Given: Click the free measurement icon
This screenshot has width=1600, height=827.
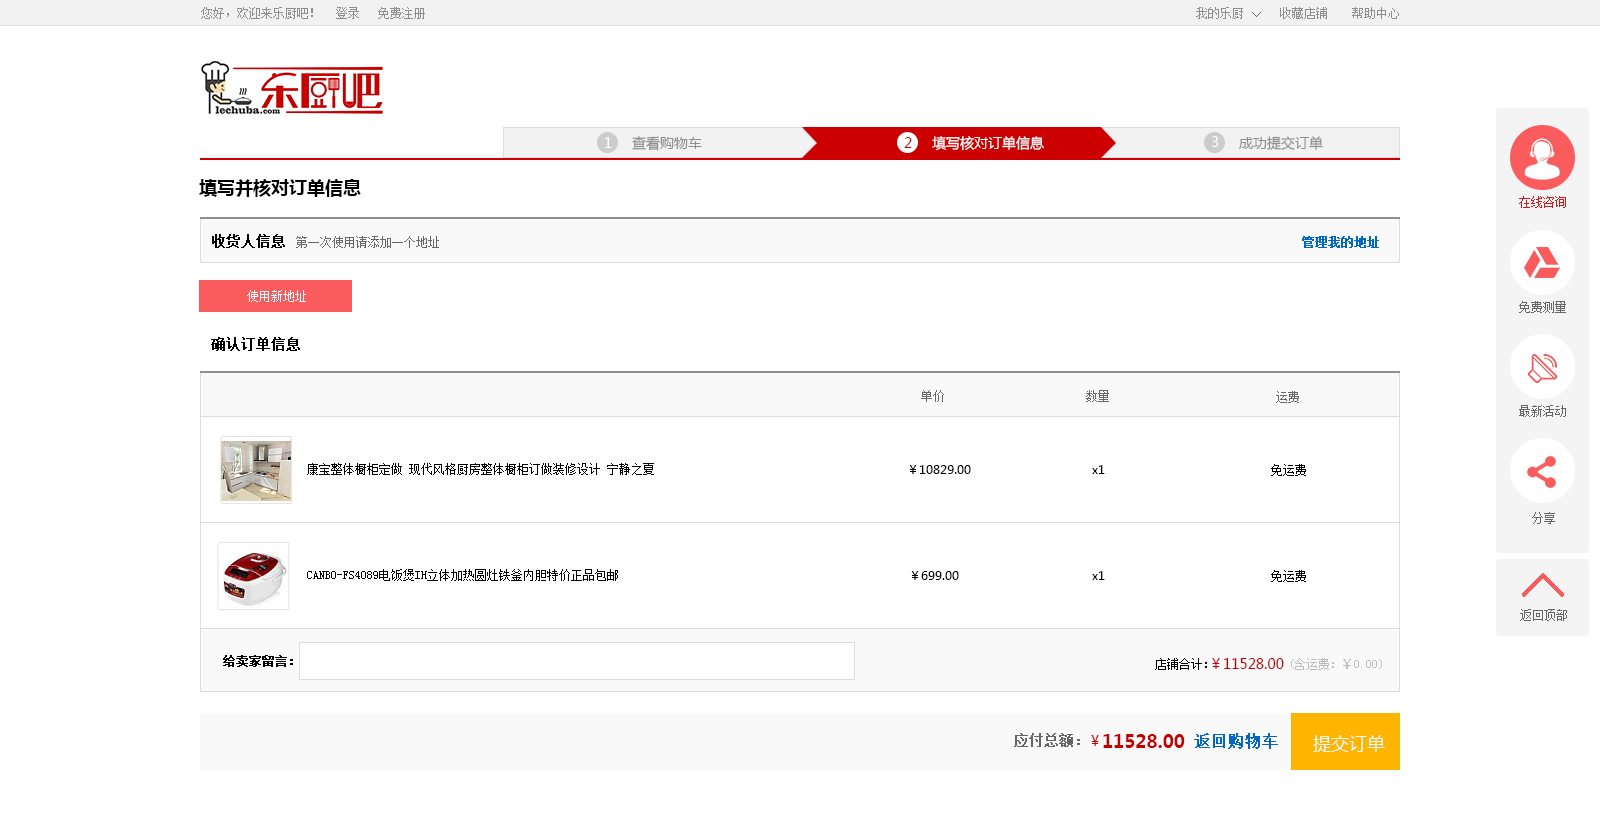Looking at the screenshot, I should point(1542,263).
